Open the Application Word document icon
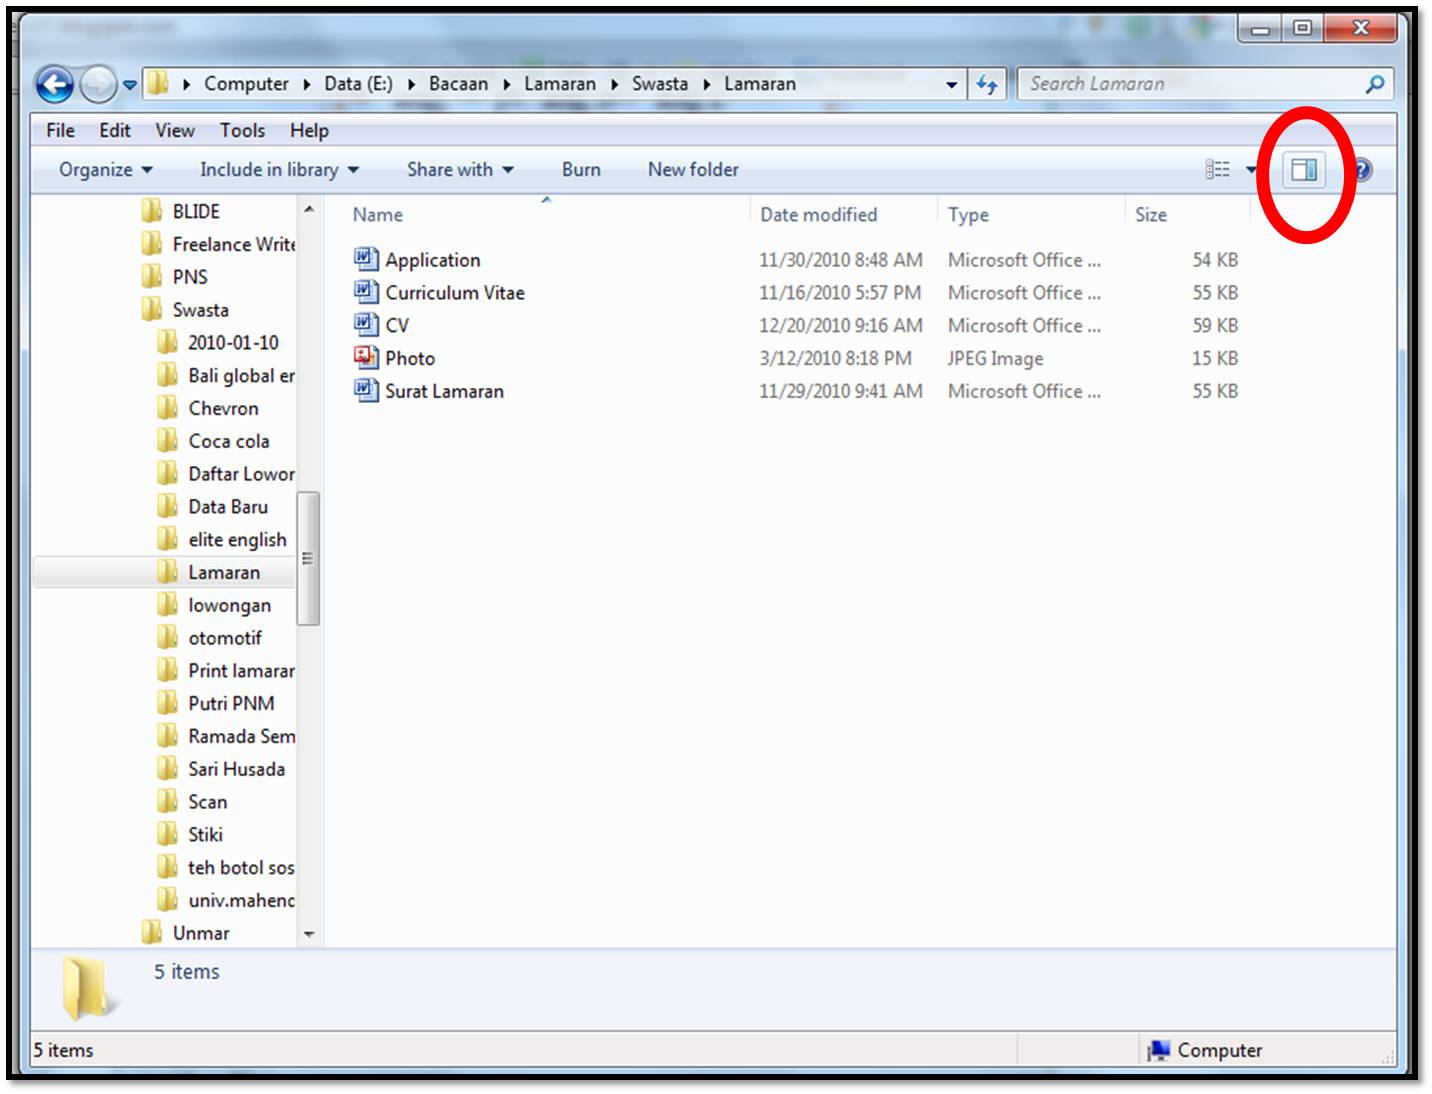This screenshot has height=1094, width=1432. [366, 259]
